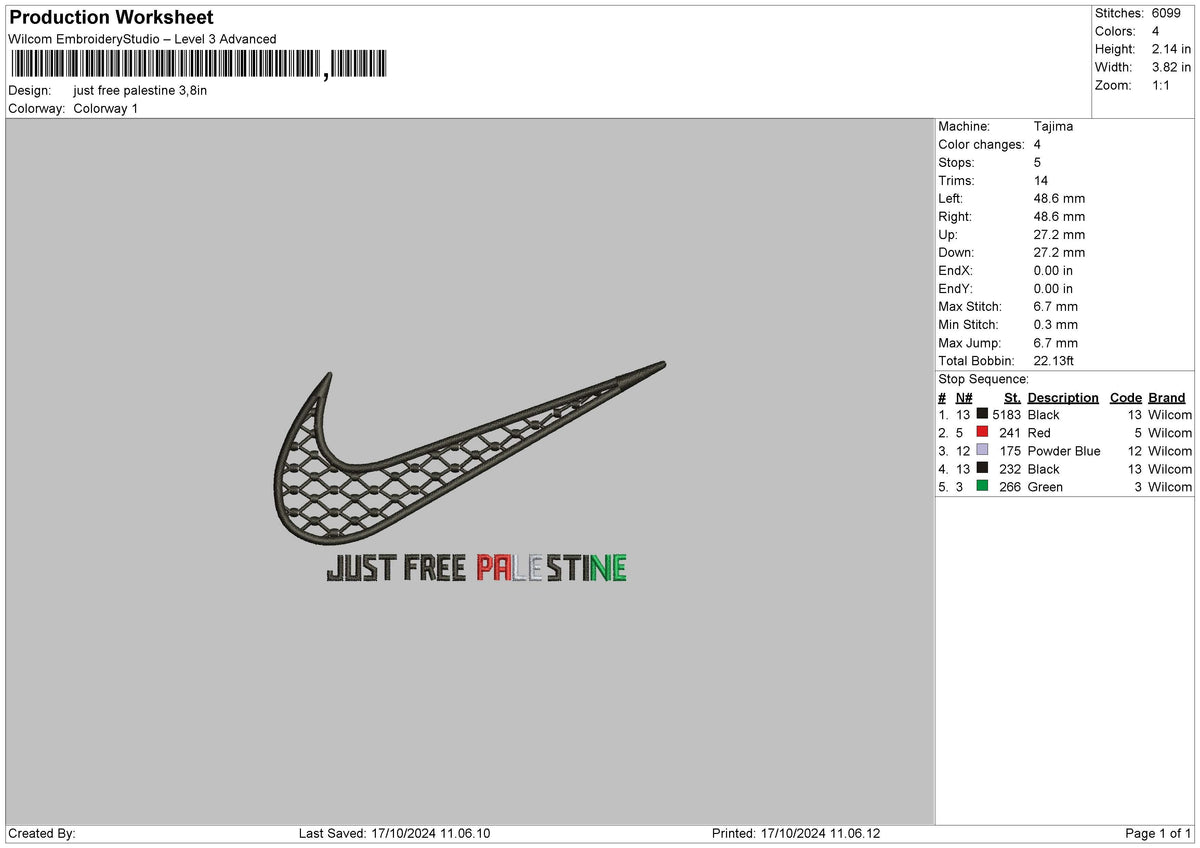Click the embroidered swoosh design preview

468,453
